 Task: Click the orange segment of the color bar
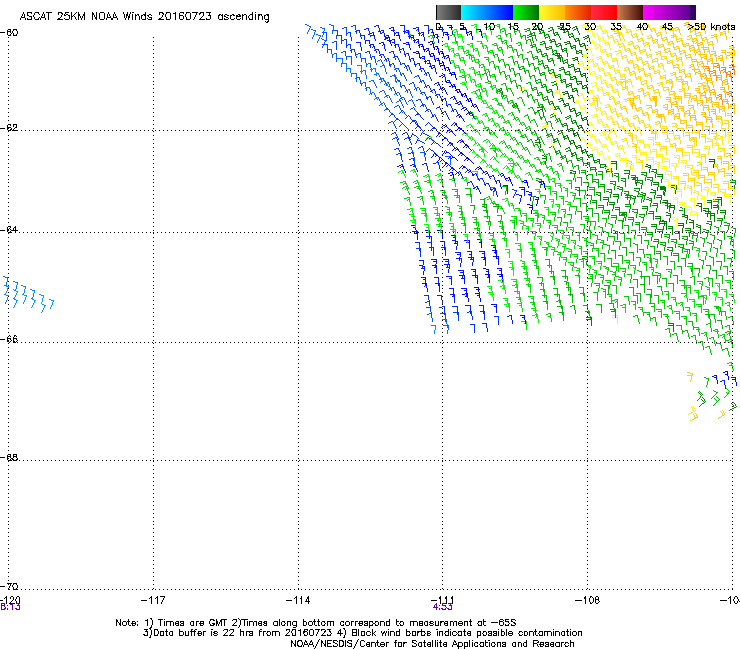(x=578, y=12)
